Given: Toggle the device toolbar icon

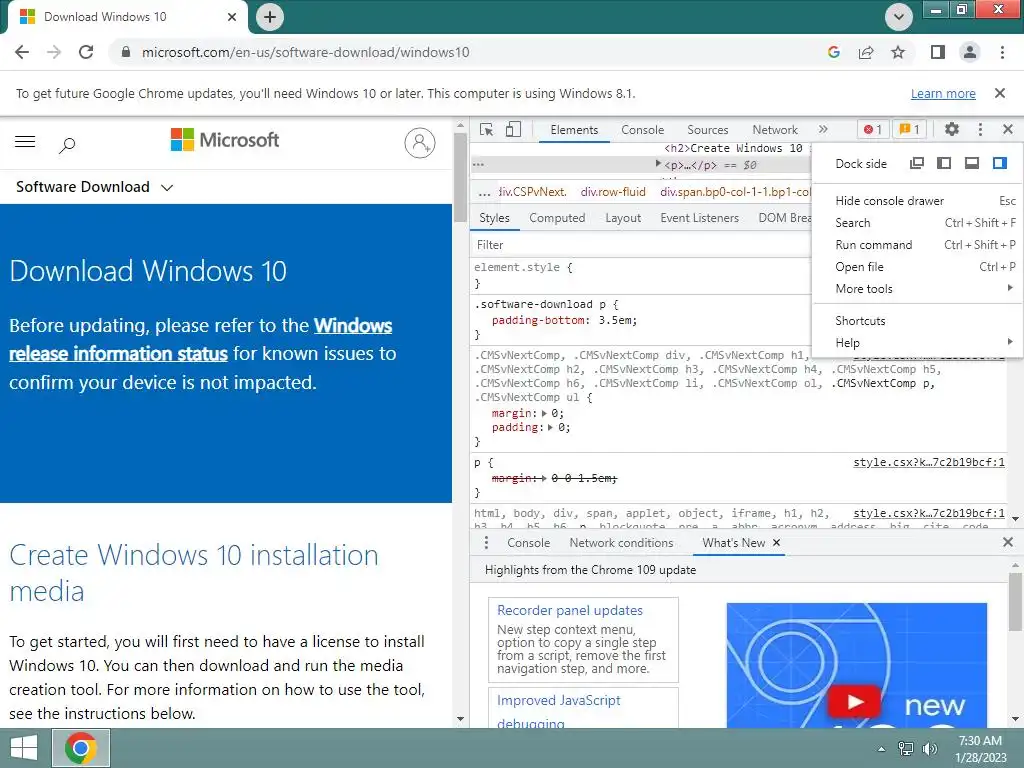Looking at the screenshot, I should [x=513, y=129].
